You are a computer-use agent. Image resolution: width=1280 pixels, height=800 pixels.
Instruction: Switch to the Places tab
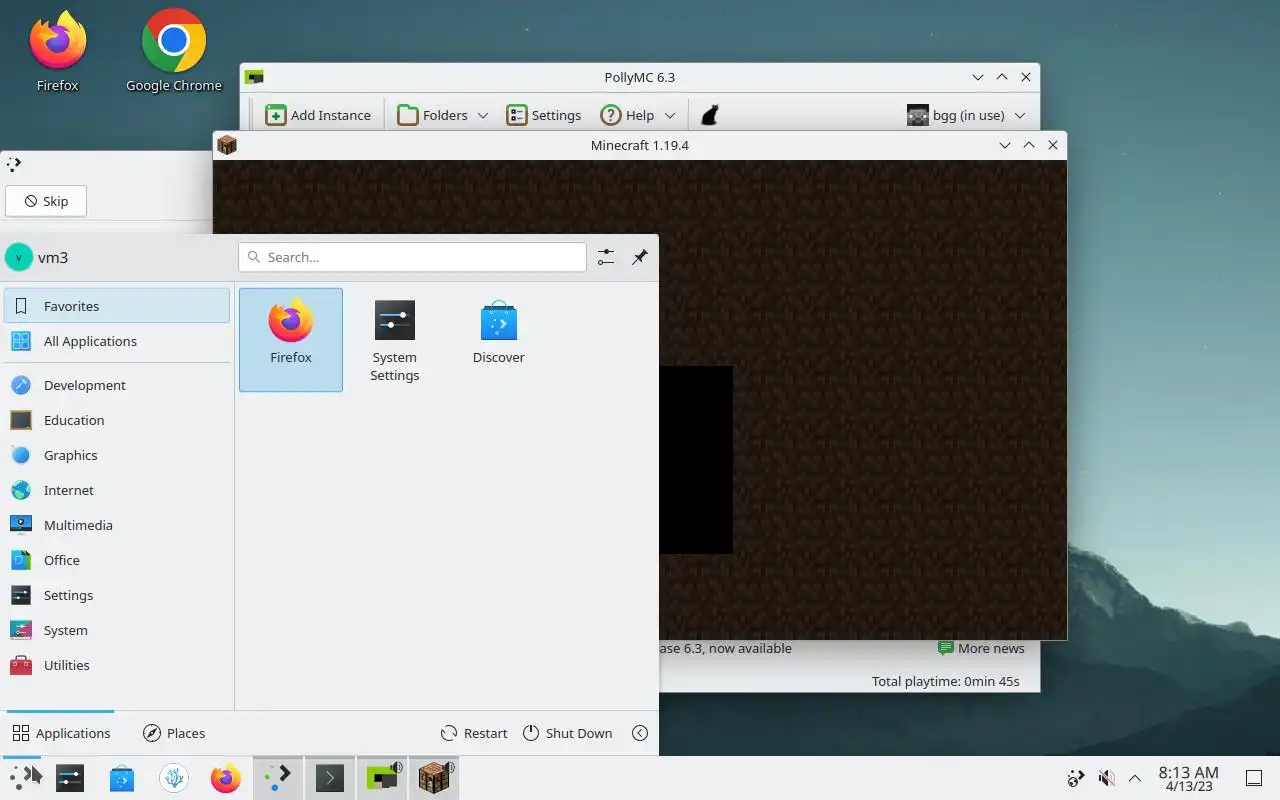[x=174, y=733]
